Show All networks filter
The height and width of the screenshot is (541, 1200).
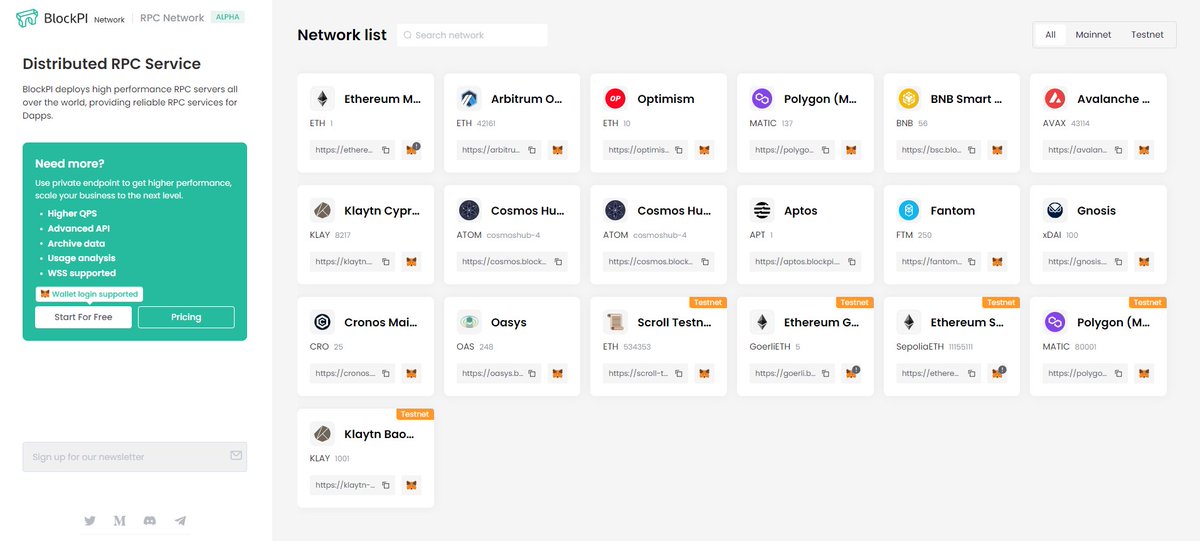point(1051,35)
